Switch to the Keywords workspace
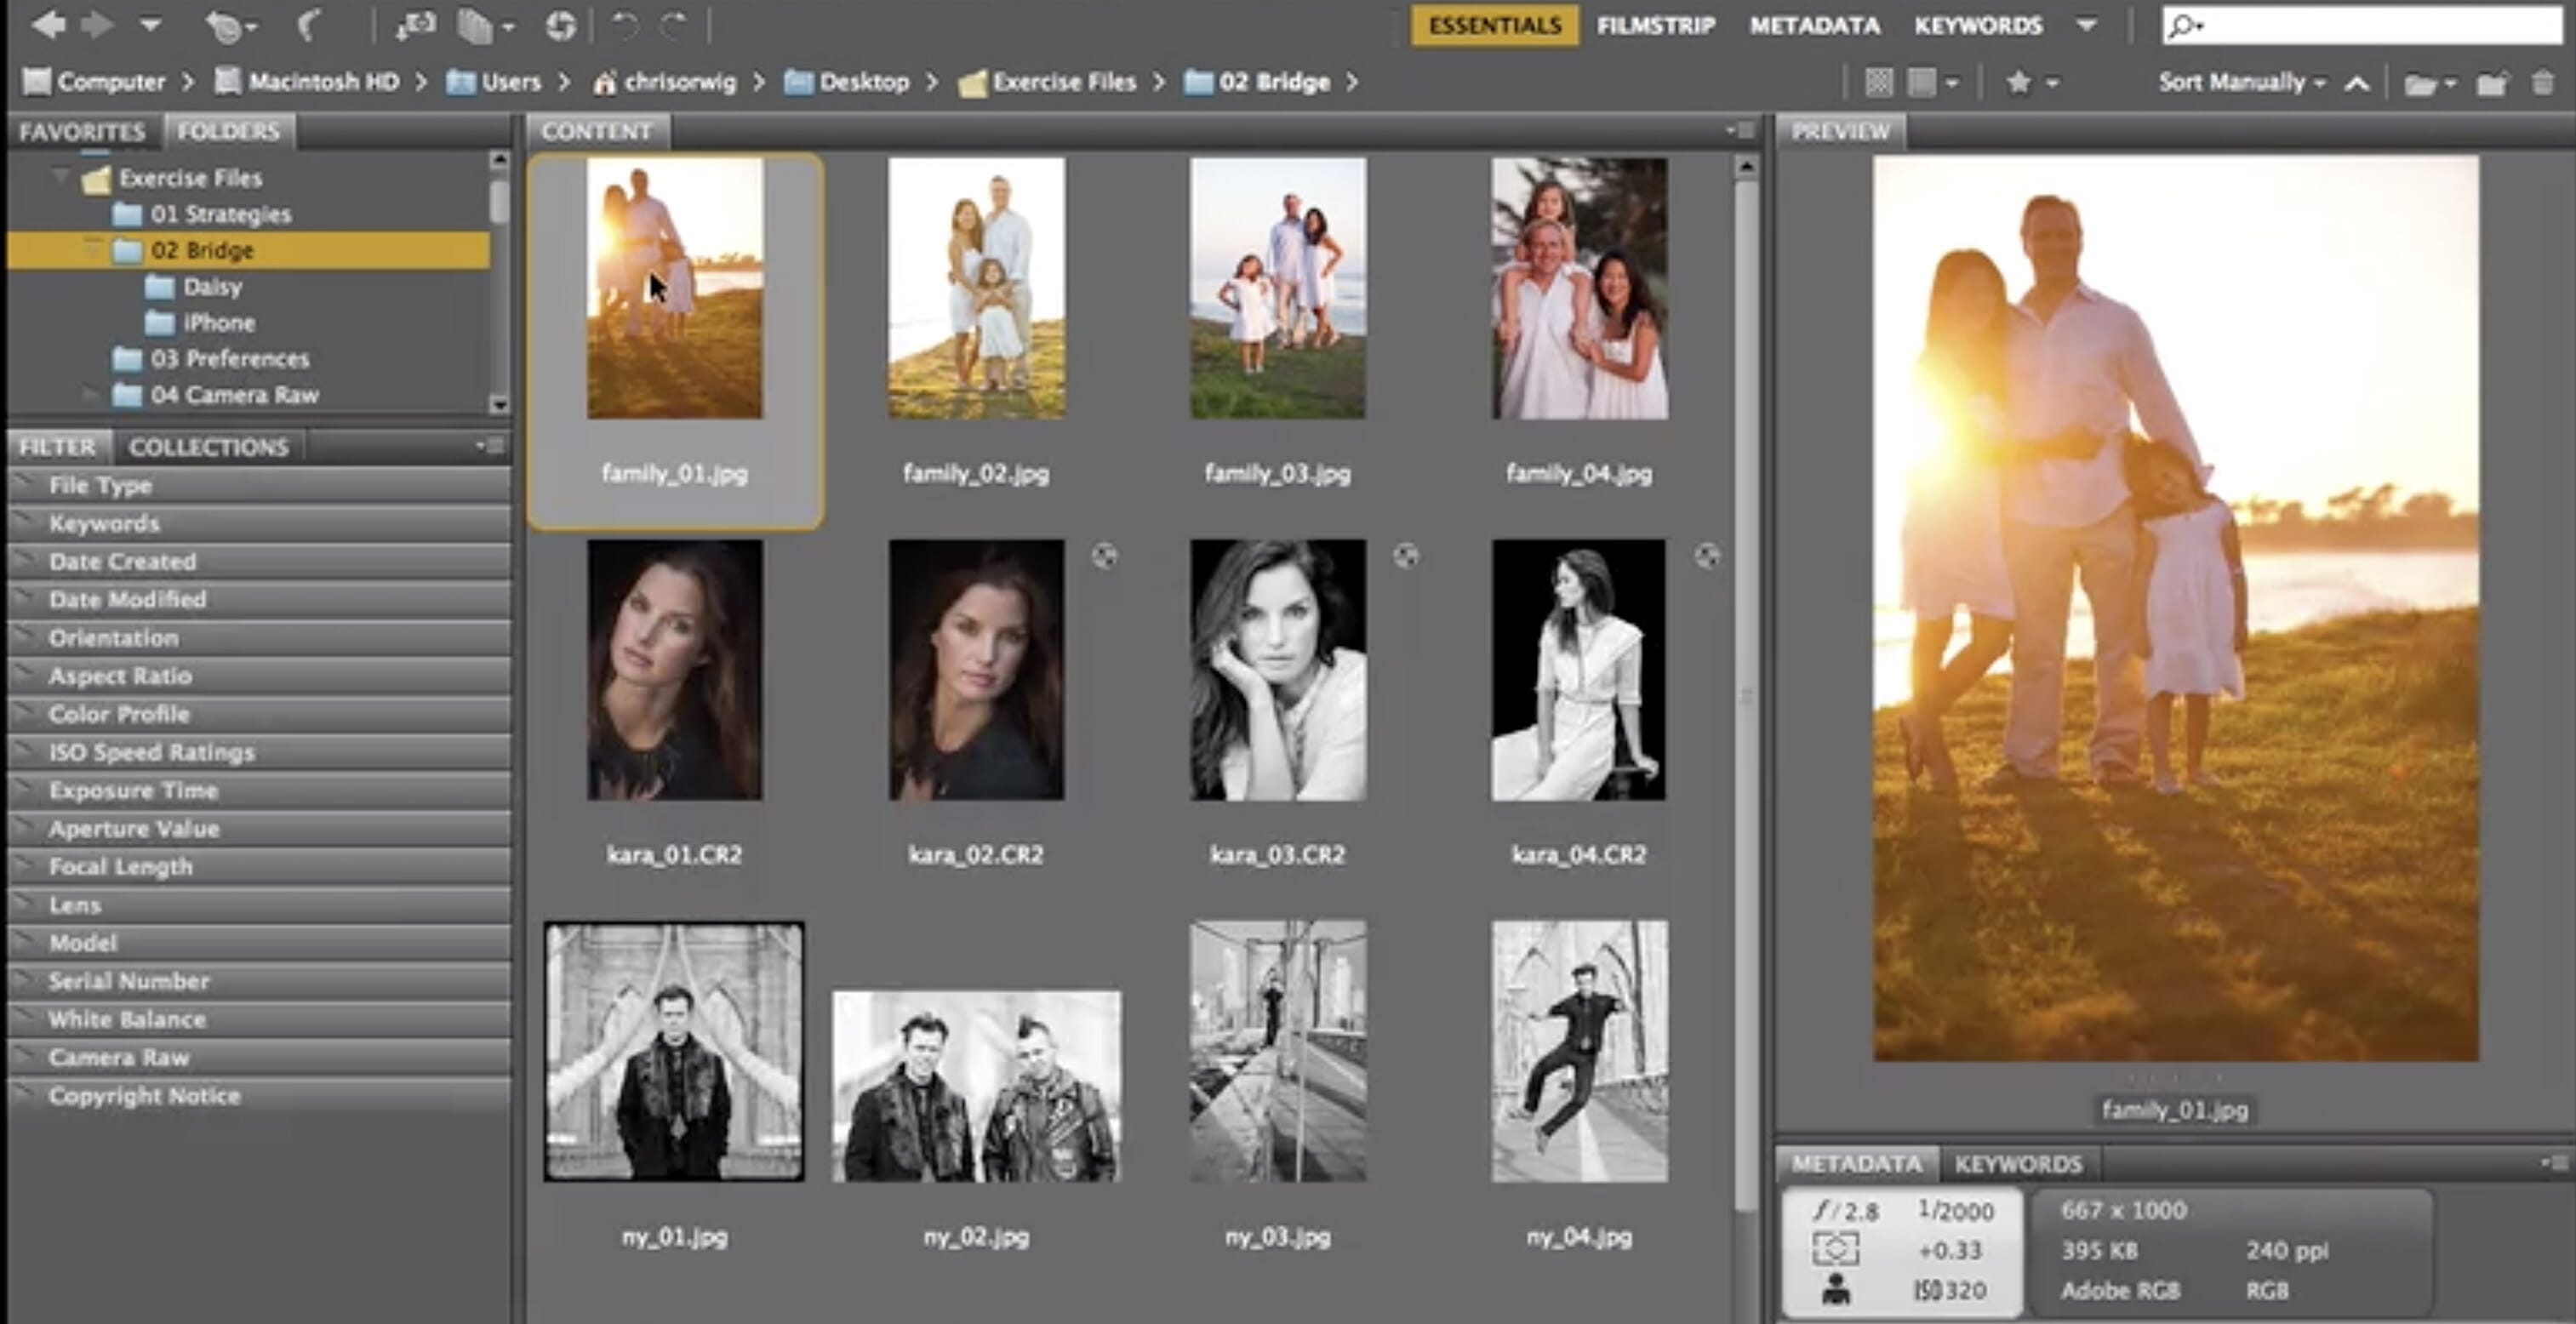 pyautogui.click(x=1978, y=25)
